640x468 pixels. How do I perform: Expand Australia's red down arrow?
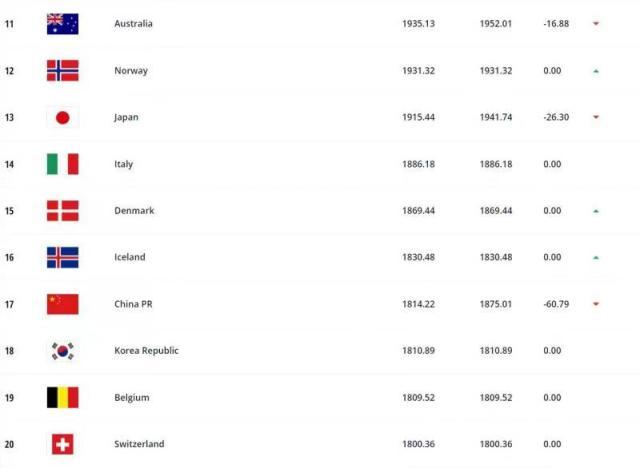point(596,24)
